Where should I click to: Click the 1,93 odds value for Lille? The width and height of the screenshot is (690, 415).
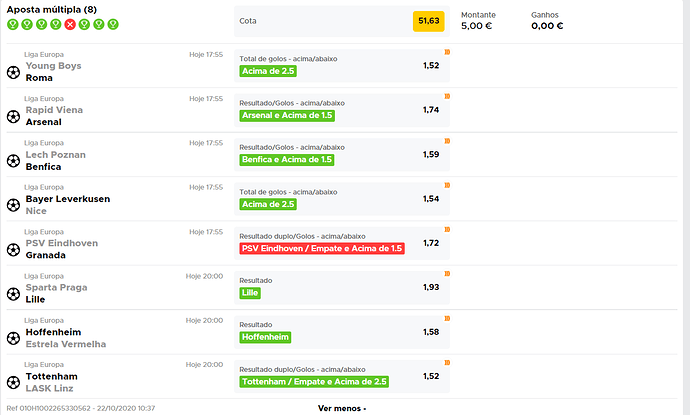(x=431, y=287)
